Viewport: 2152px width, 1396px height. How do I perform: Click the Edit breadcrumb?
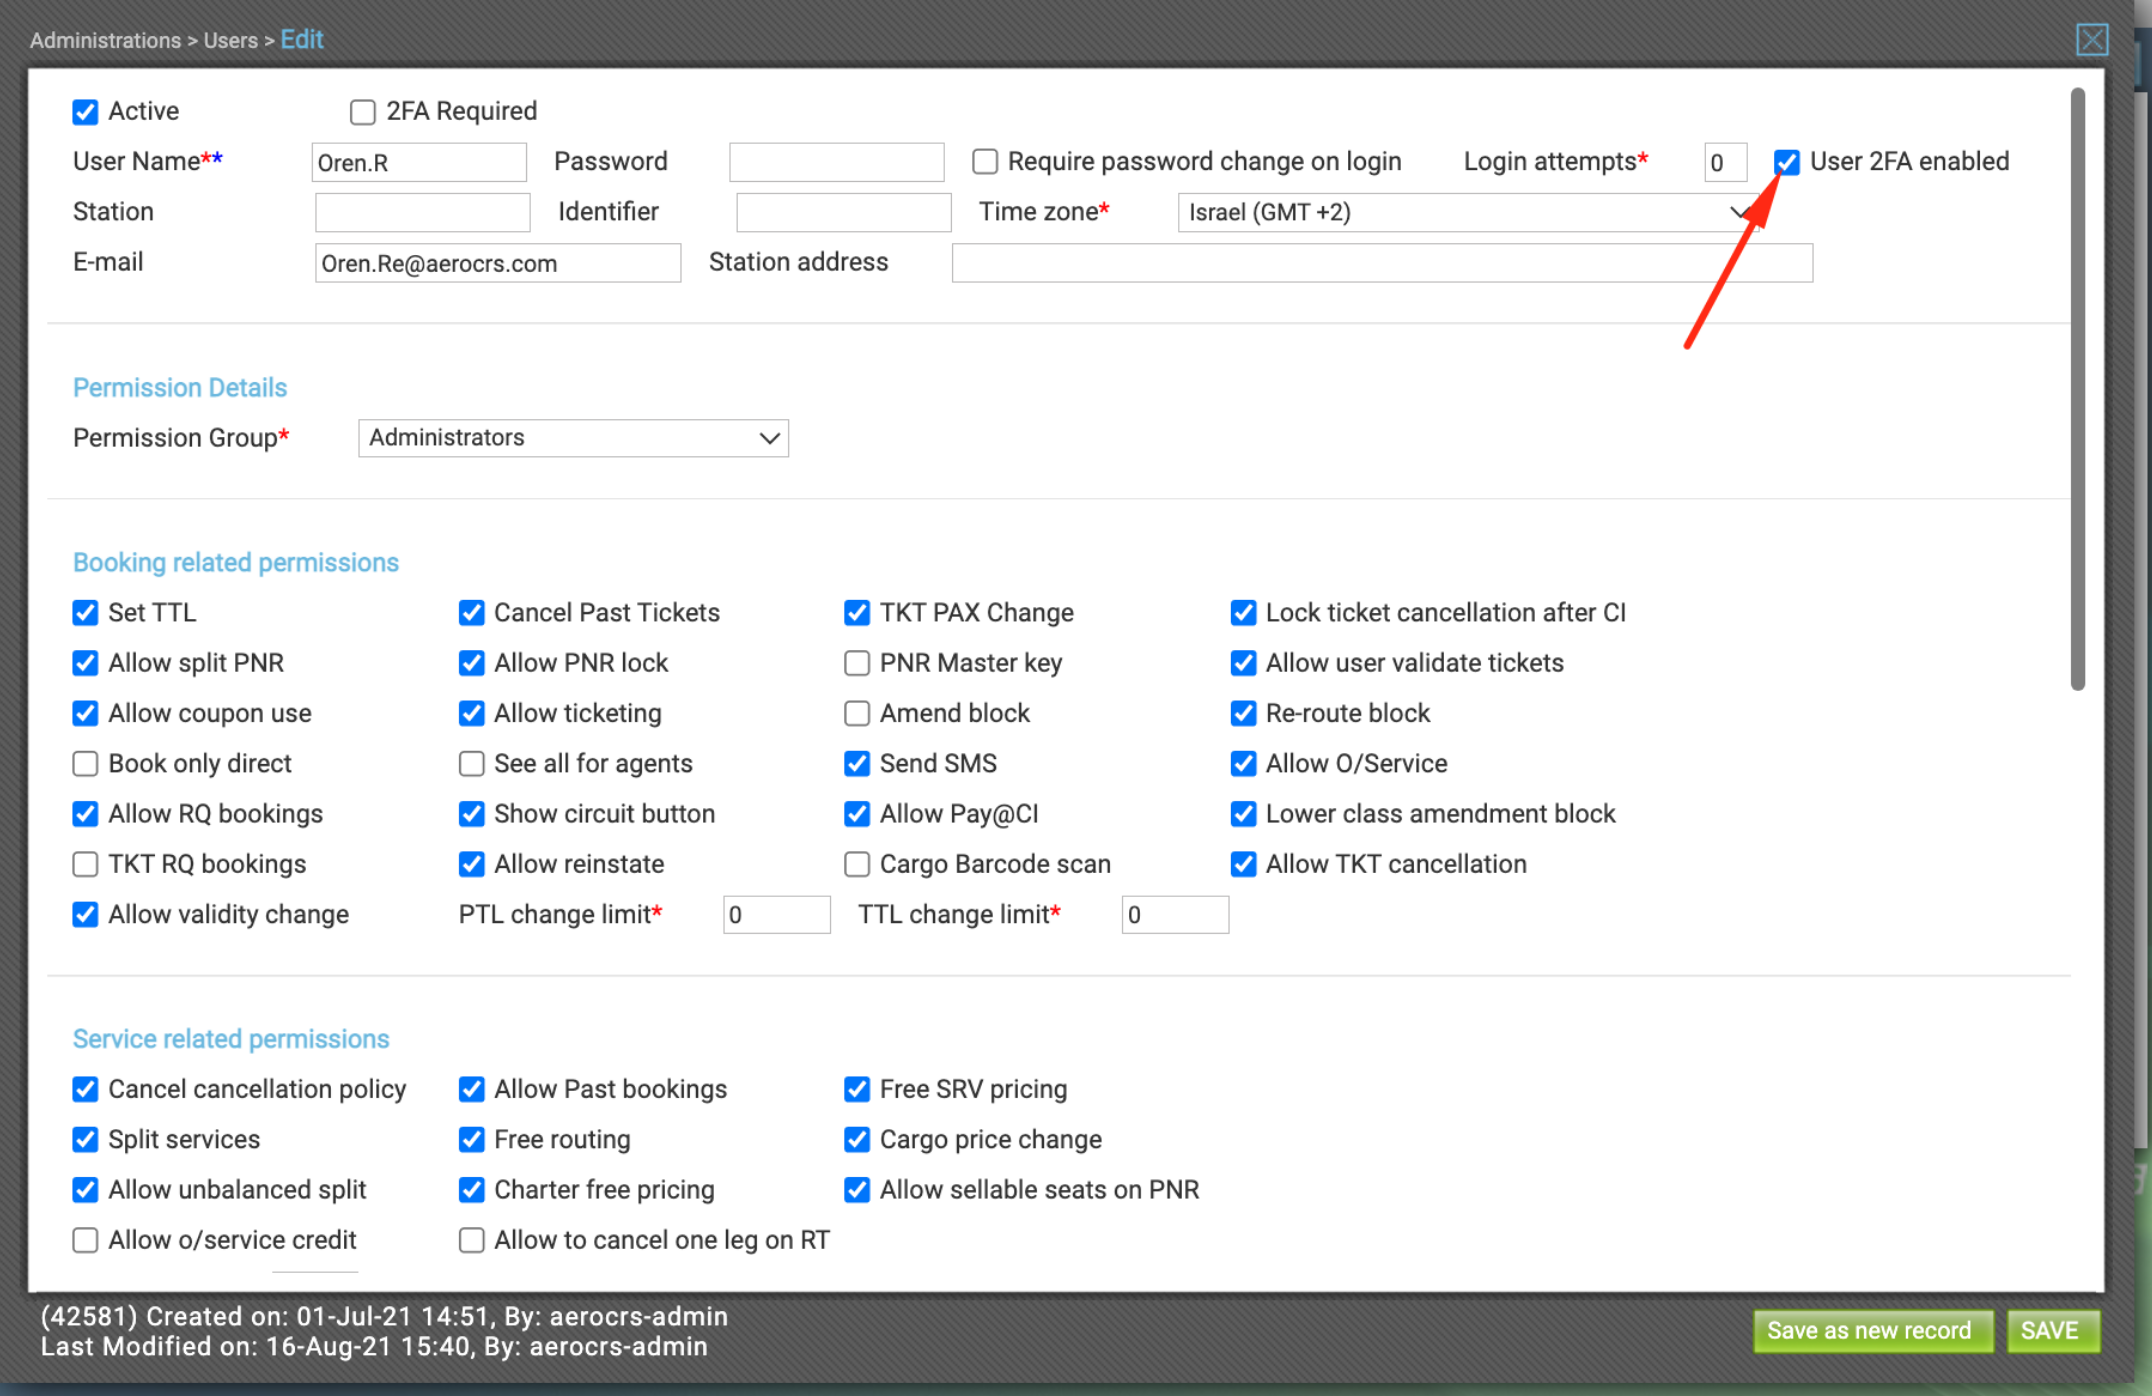click(x=301, y=40)
